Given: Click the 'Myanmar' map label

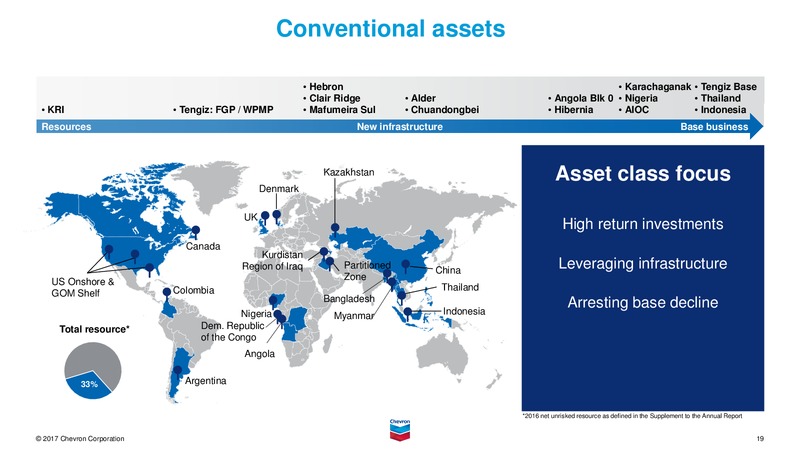Looking at the screenshot, I should pyautogui.click(x=354, y=316).
